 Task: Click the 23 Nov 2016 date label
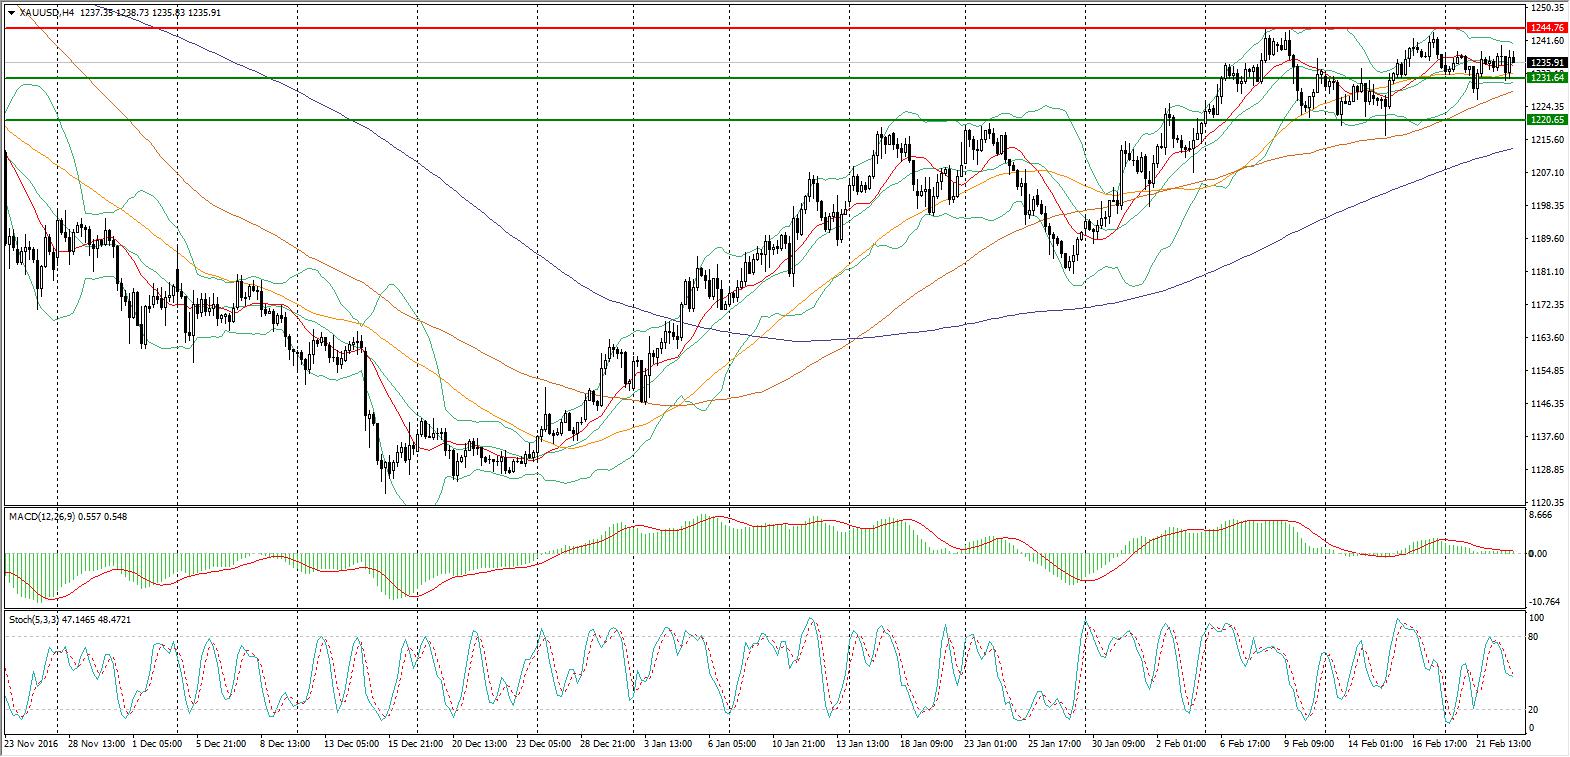31,744
